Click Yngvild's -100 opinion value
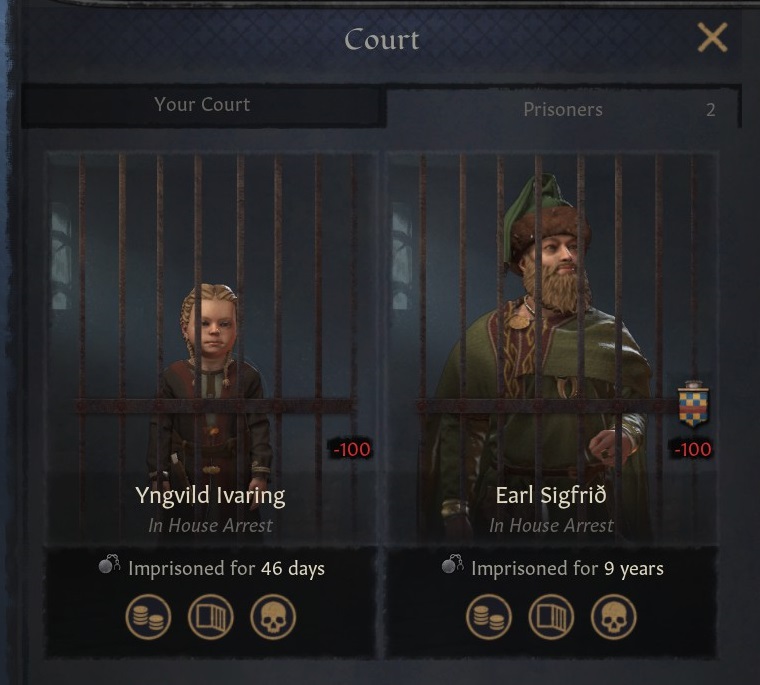 (x=351, y=449)
